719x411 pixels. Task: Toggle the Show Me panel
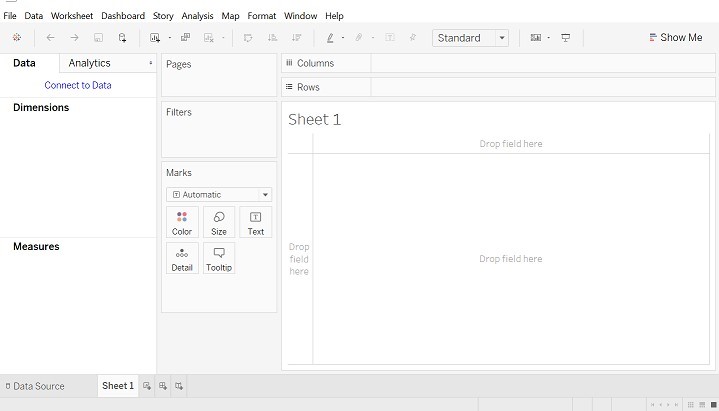point(674,38)
